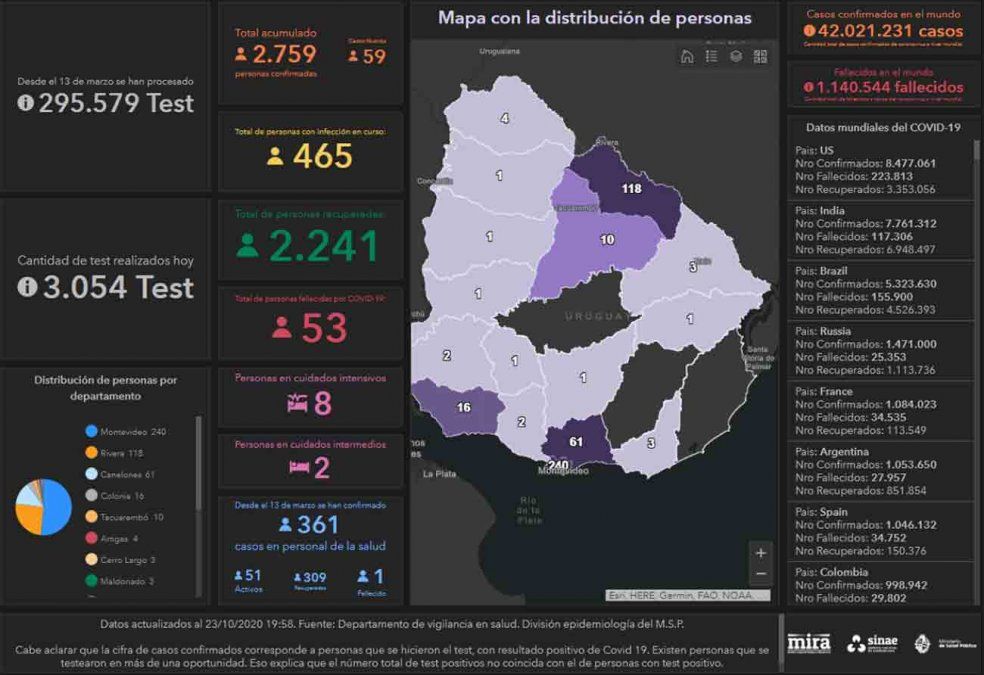Open the map legend list icon
This screenshot has width=984, height=675.
[712, 57]
